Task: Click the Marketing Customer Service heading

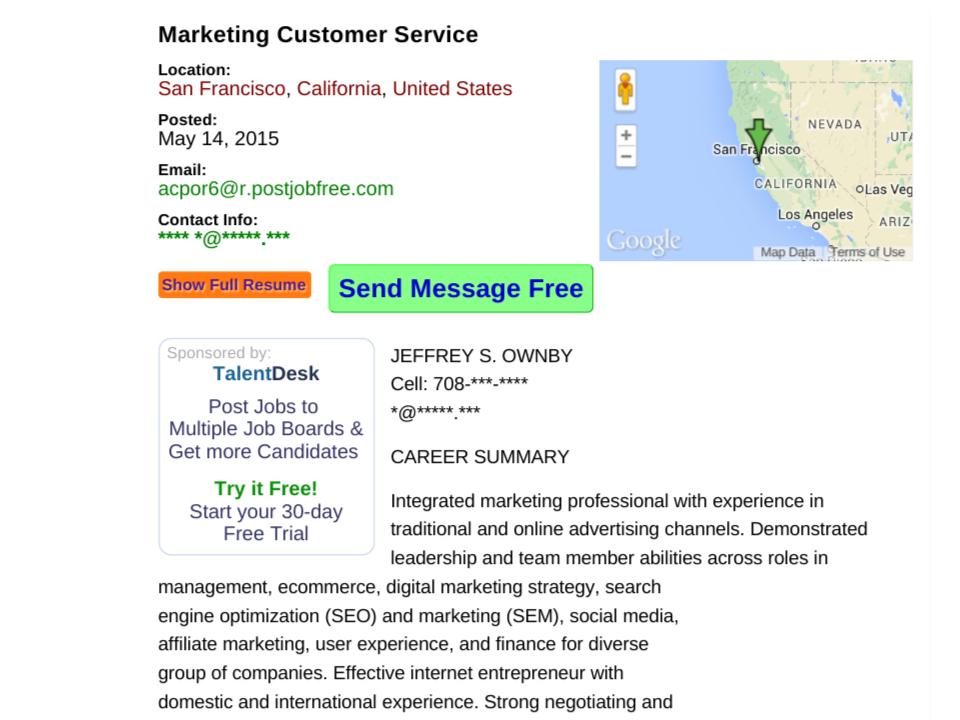Action: [x=318, y=34]
